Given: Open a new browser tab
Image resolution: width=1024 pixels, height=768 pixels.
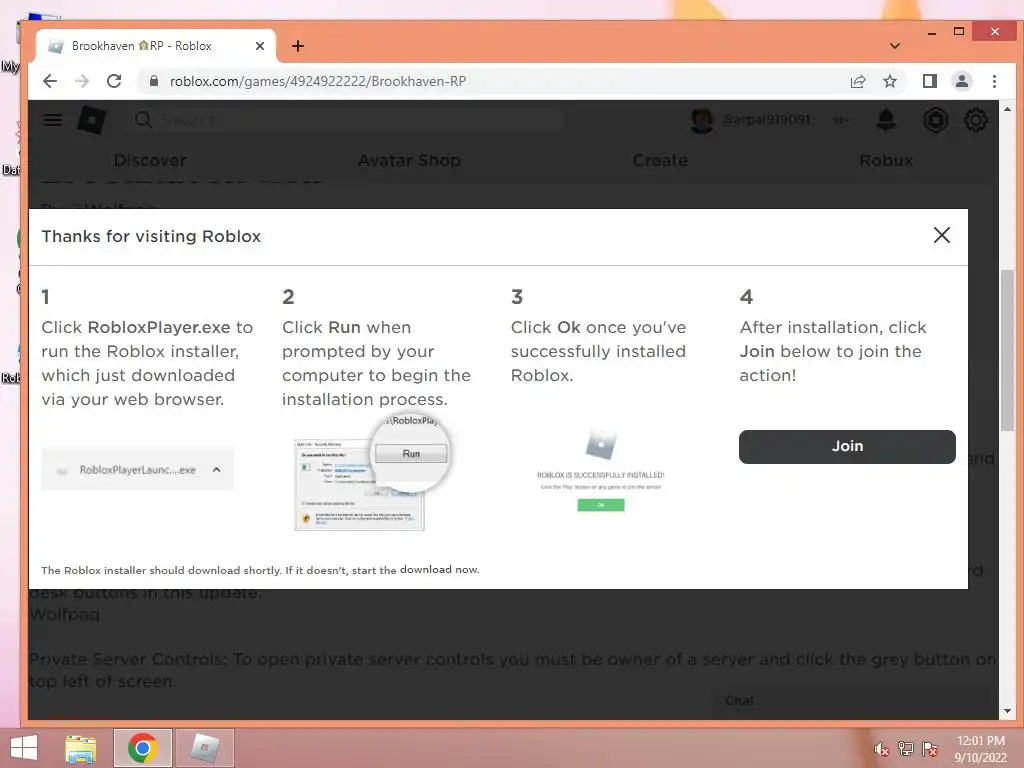Looking at the screenshot, I should 298,46.
